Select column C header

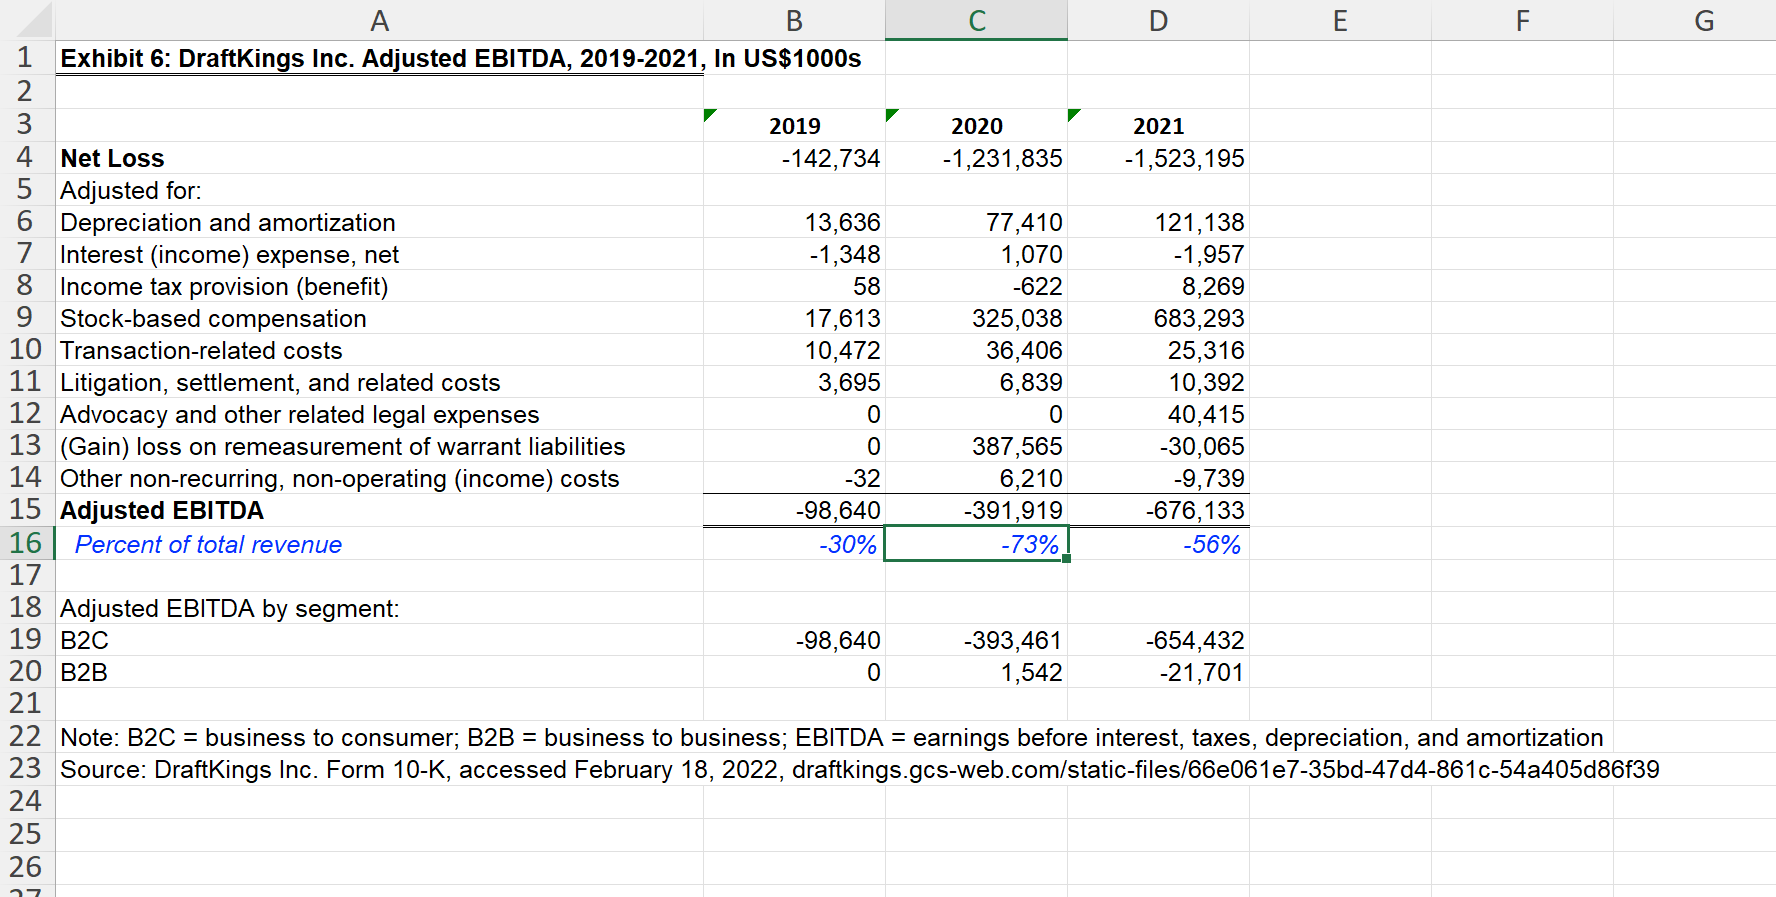coord(976,20)
